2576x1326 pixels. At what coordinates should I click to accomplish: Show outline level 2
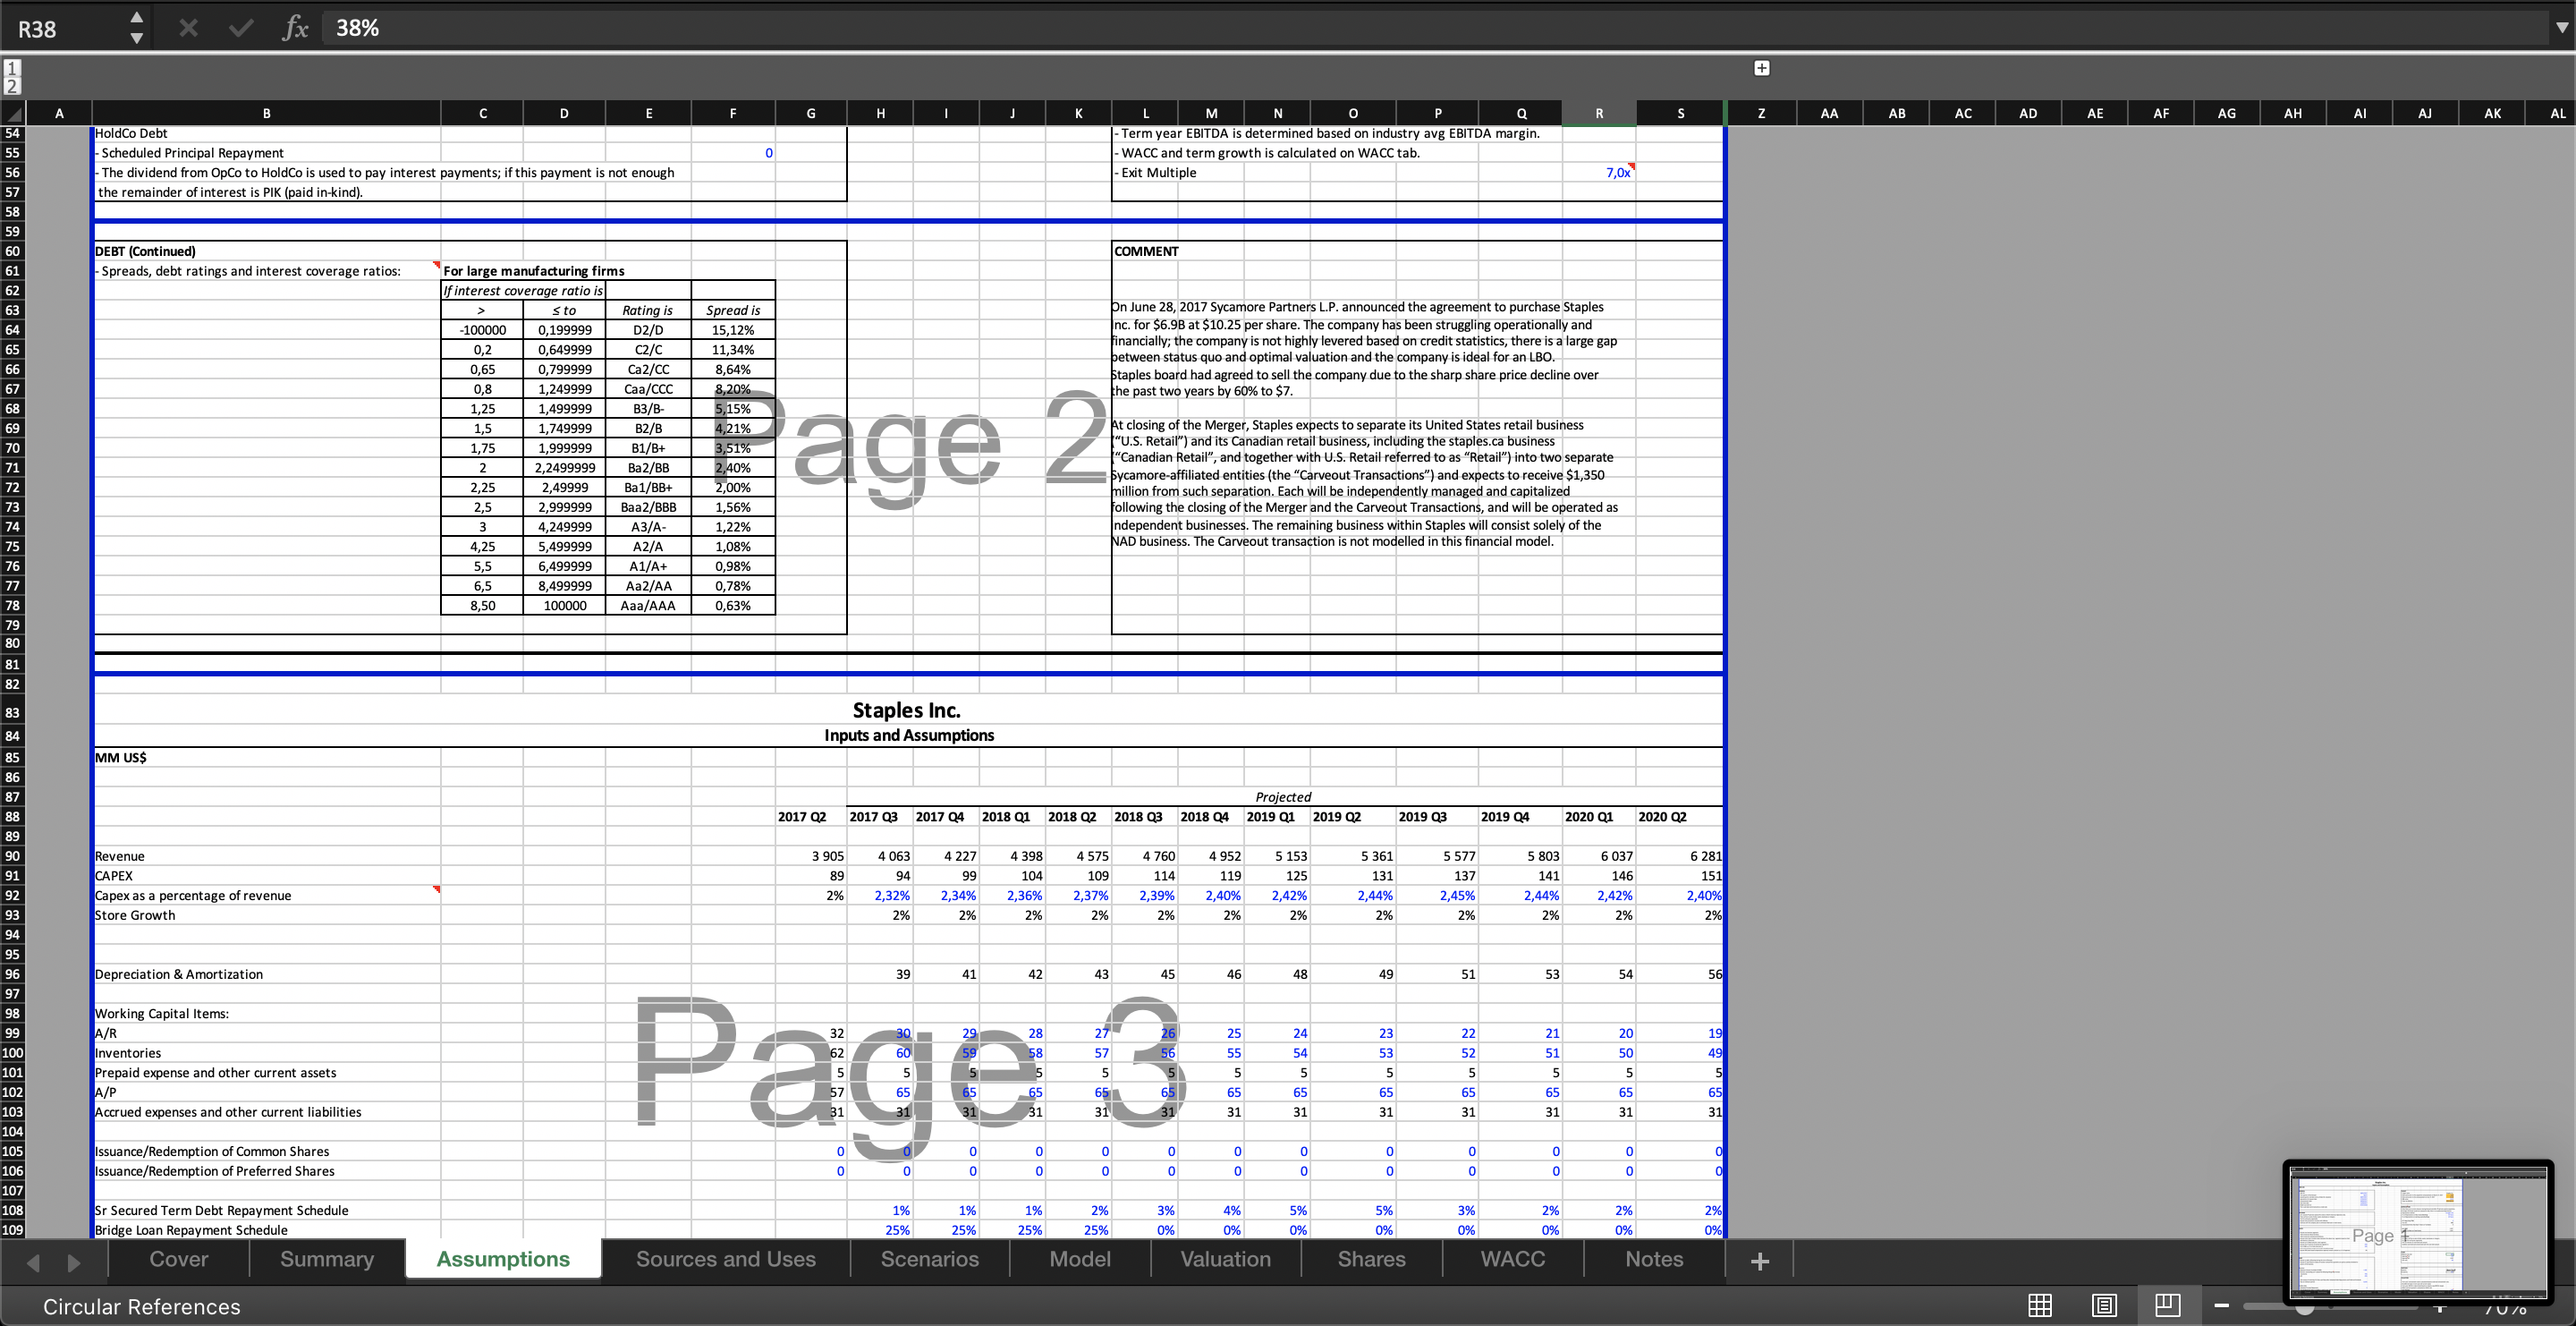coord(11,86)
